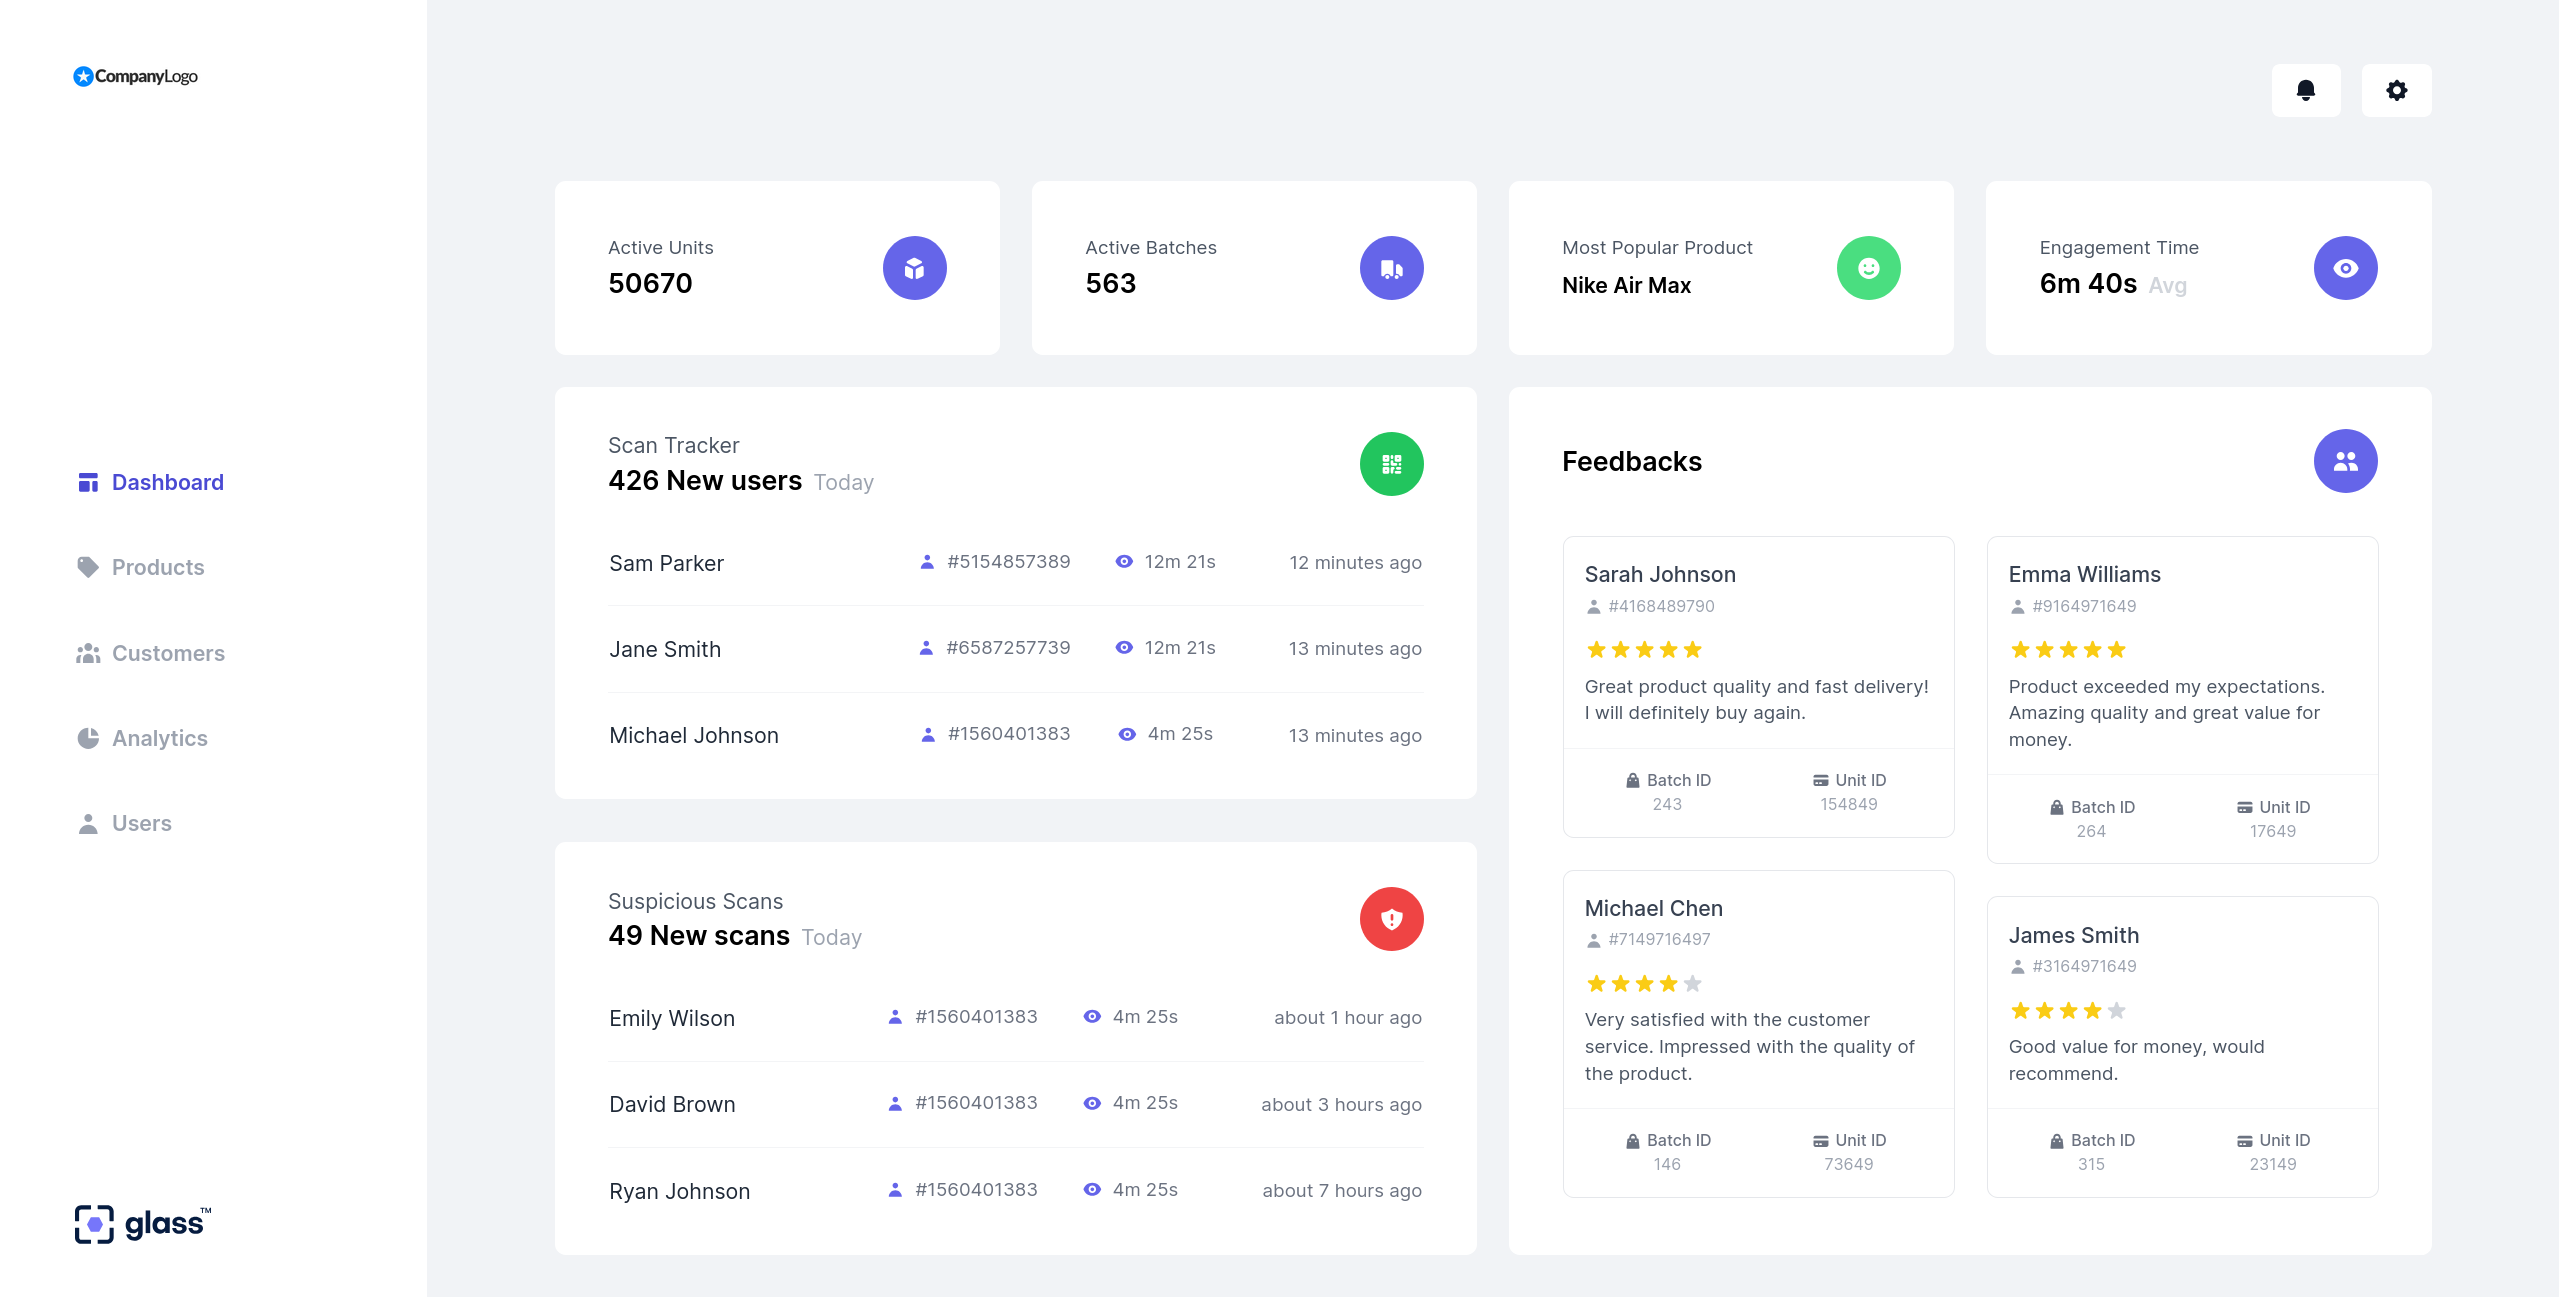The height and width of the screenshot is (1297, 2560).
Task: Open the Customers section
Action: pyautogui.click(x=168, y=653)
